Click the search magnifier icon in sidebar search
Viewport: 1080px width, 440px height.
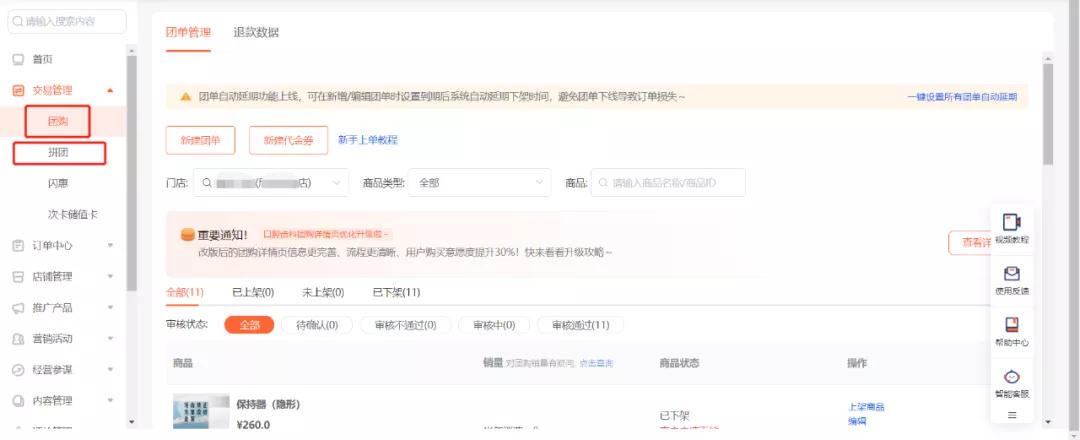tap(18, 21)
